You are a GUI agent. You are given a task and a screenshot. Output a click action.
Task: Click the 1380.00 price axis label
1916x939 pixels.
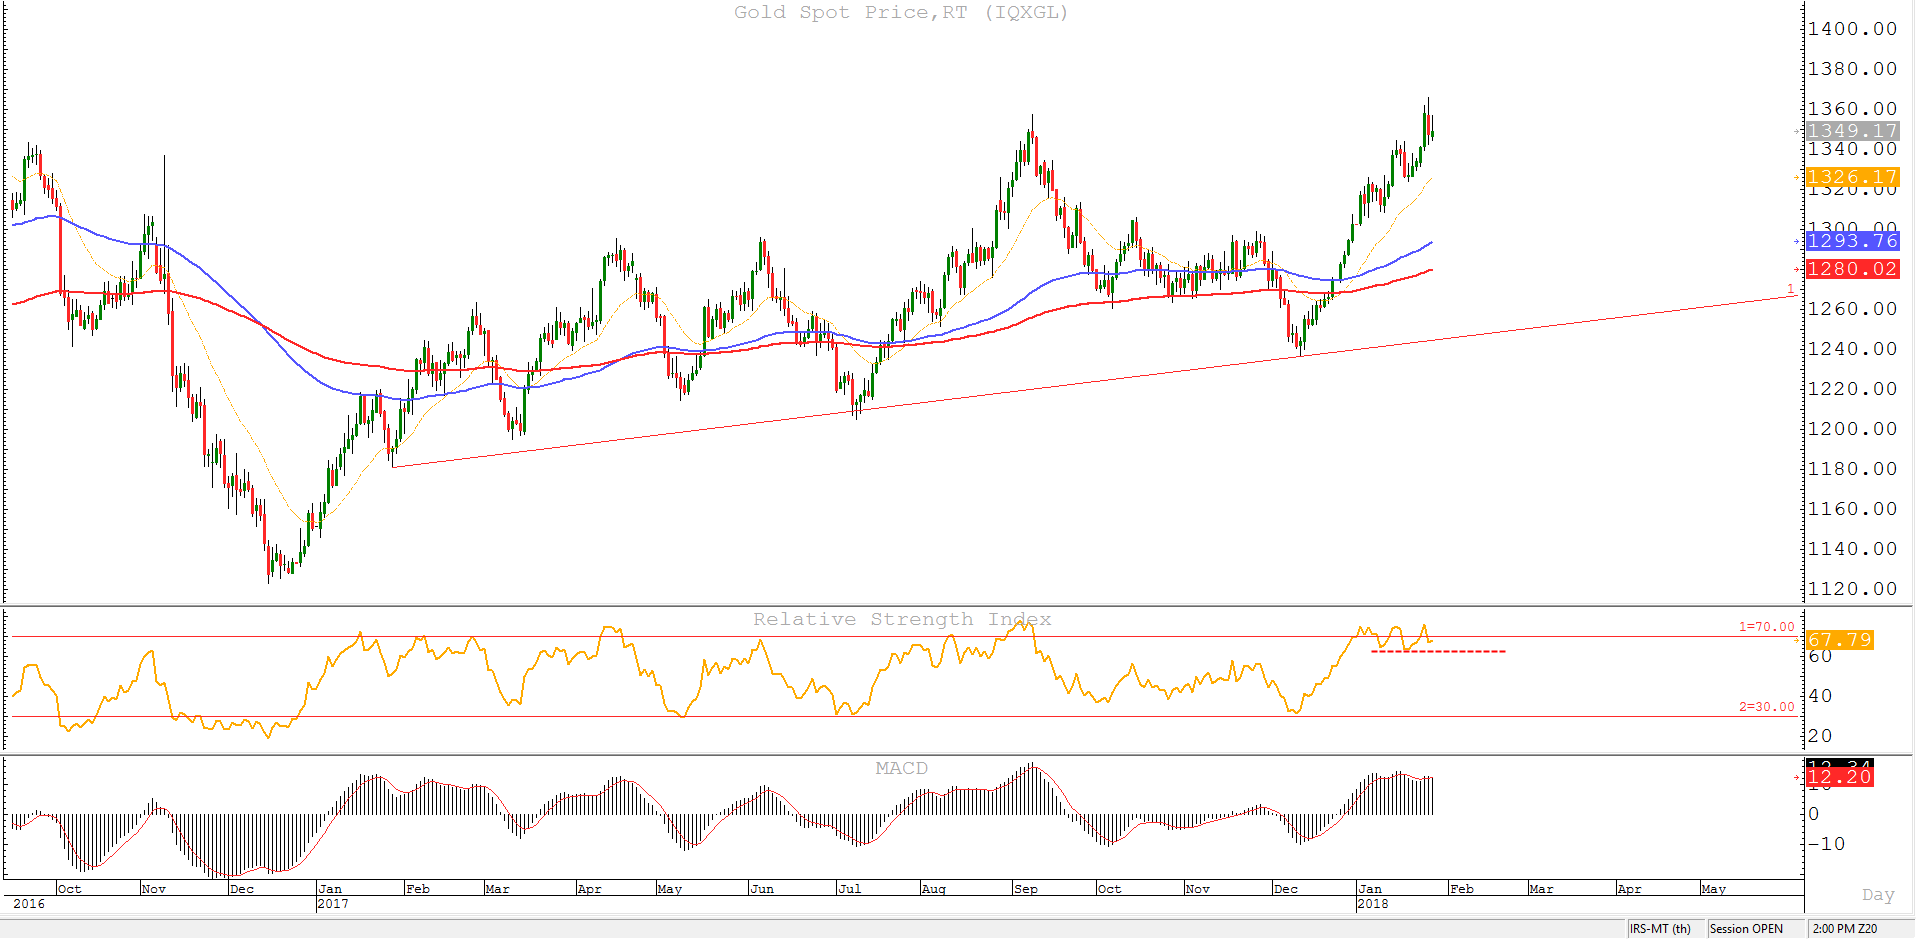point(1852,69)
